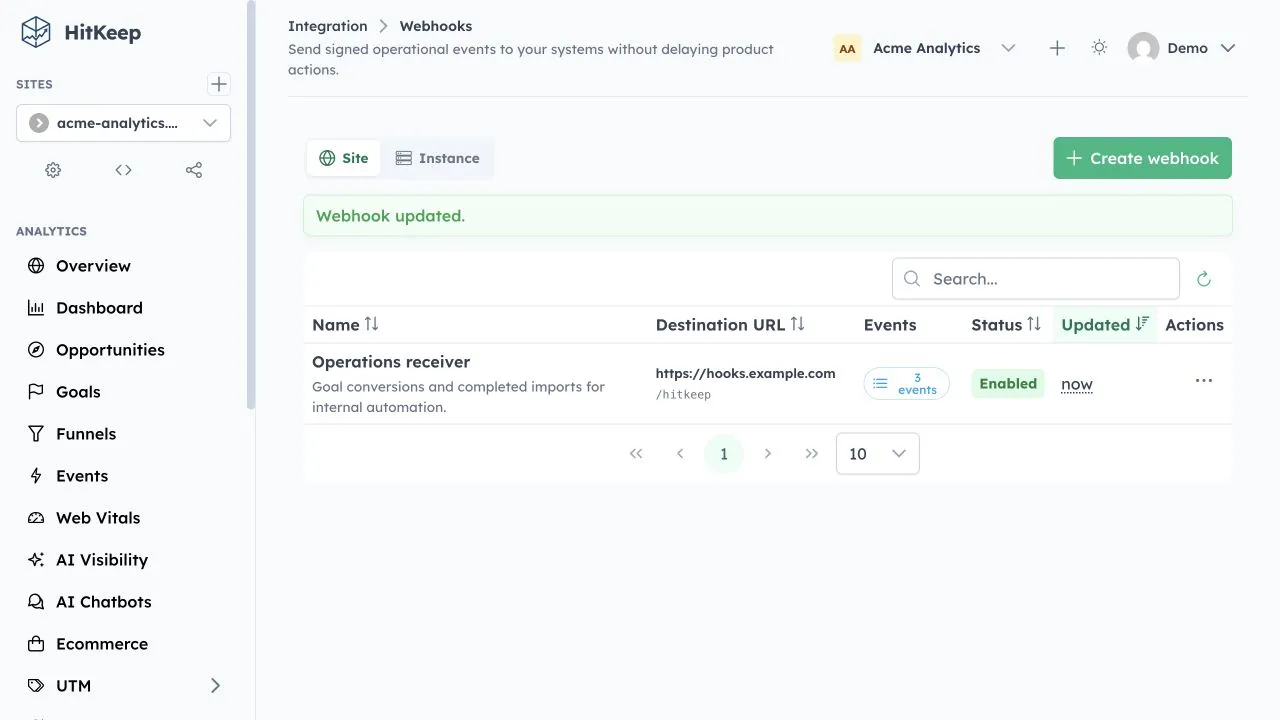
Task: Click the Demo user avatar
Action: click(x=1143, y=48)
